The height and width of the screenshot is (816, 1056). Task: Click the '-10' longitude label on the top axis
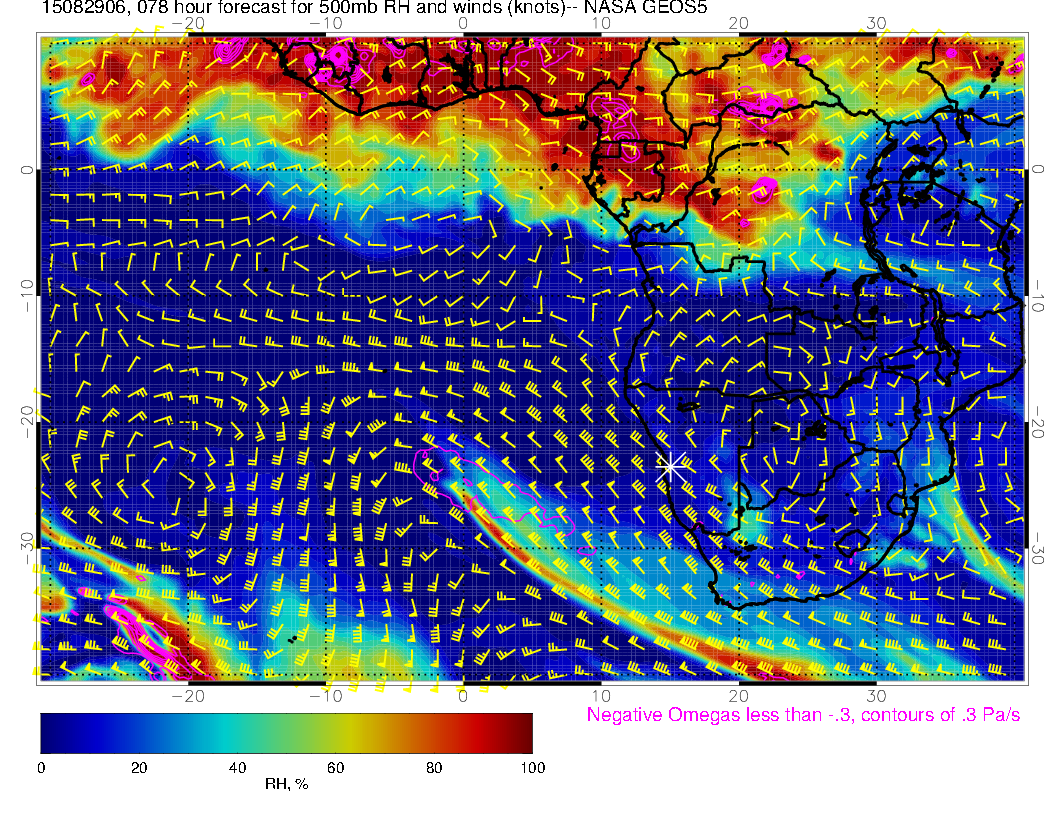[326, 23]
